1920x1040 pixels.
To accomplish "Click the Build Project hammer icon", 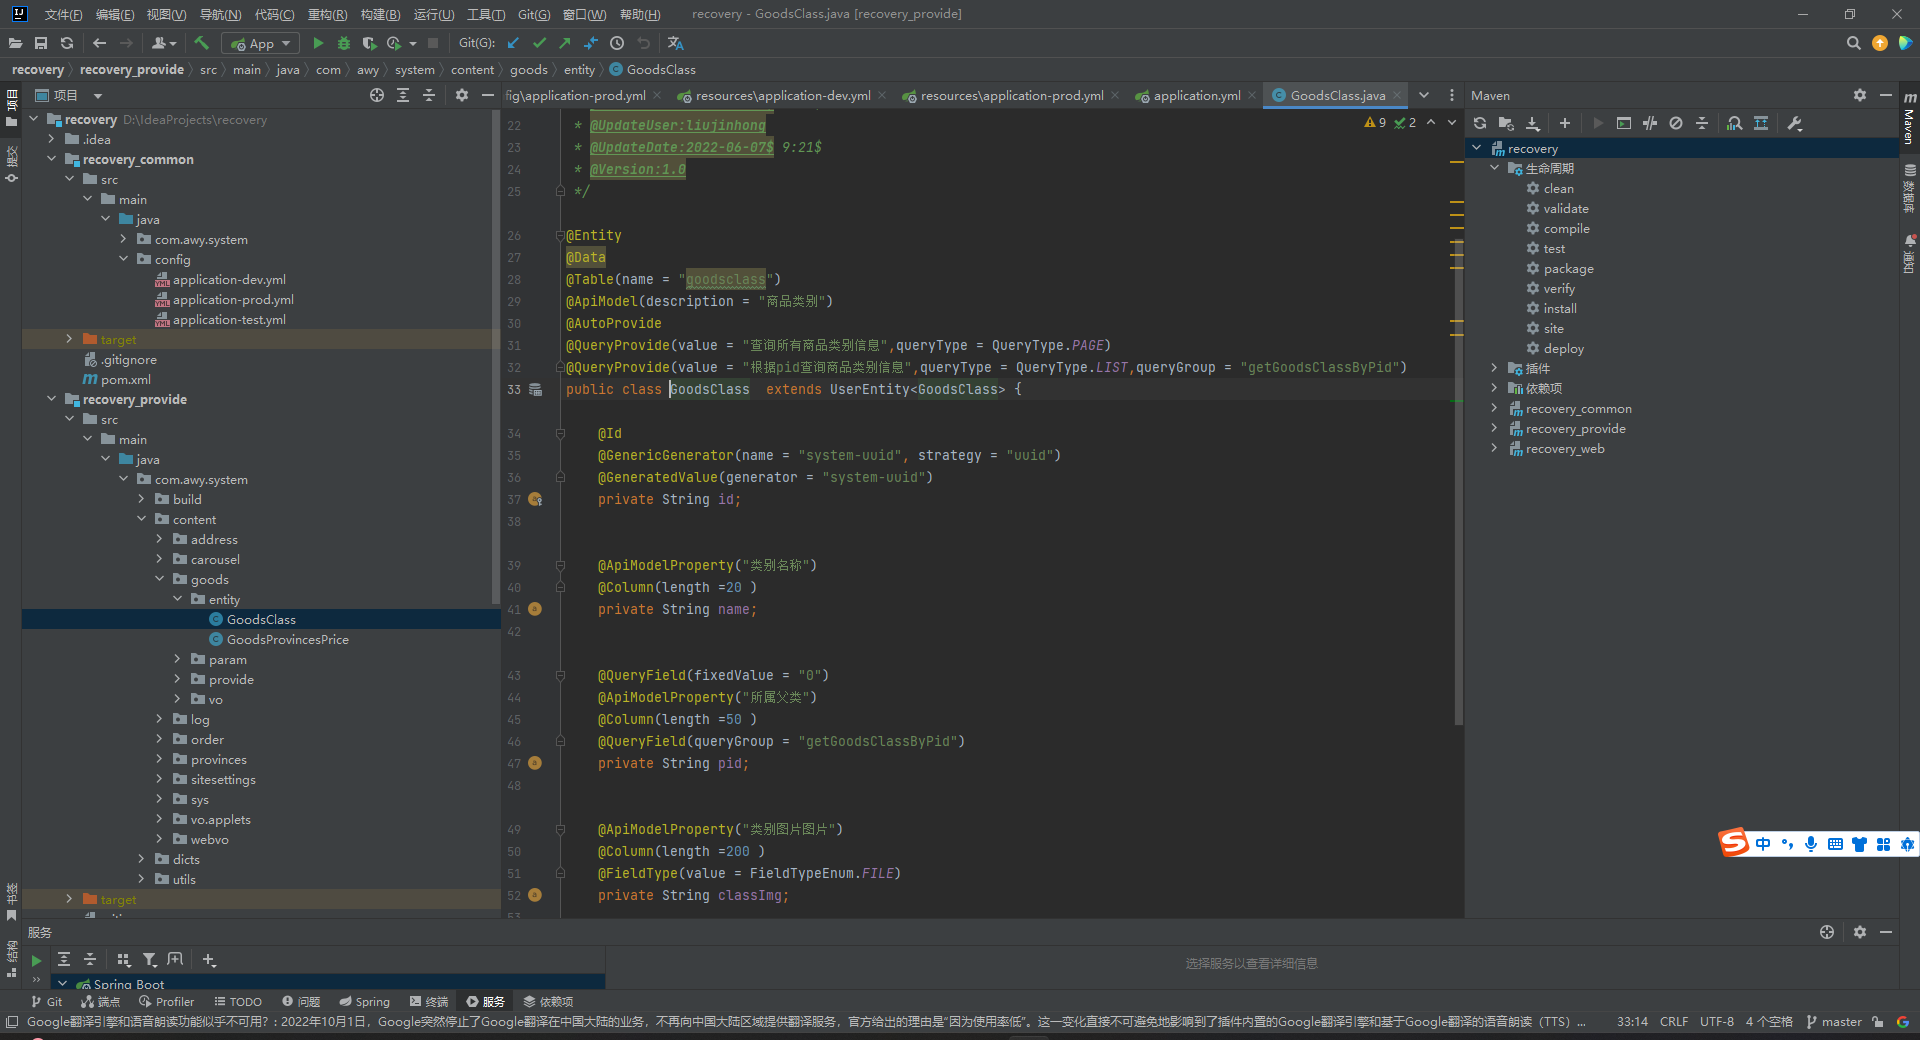I will point(202,43).
